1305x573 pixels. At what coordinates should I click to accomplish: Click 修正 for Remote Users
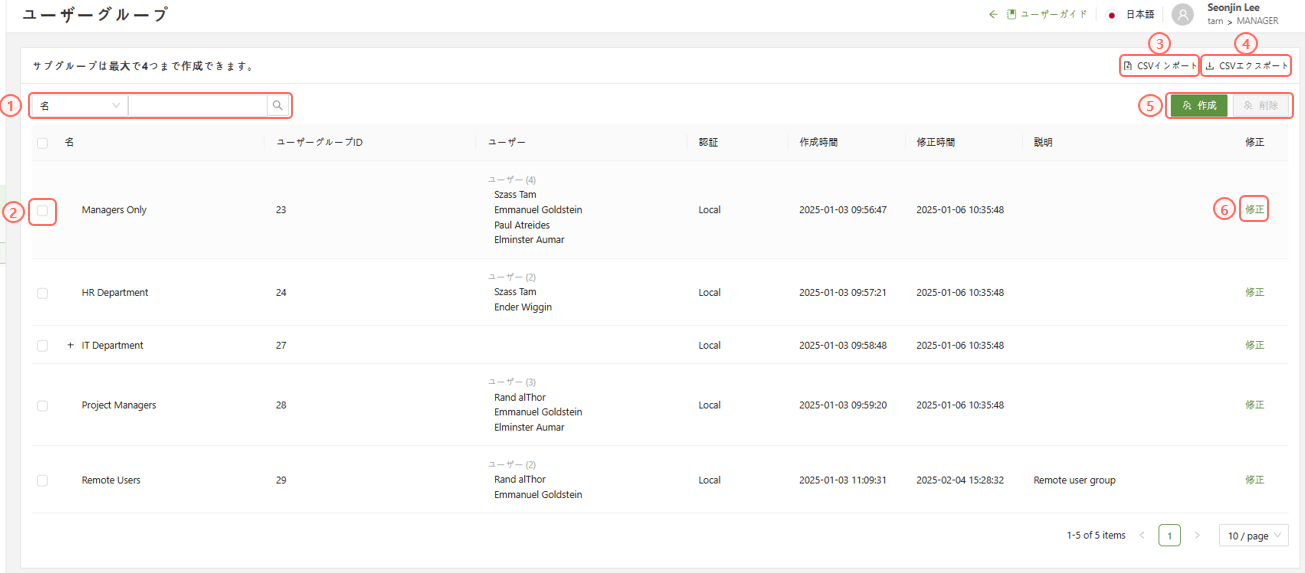[x=1254, y=480]
